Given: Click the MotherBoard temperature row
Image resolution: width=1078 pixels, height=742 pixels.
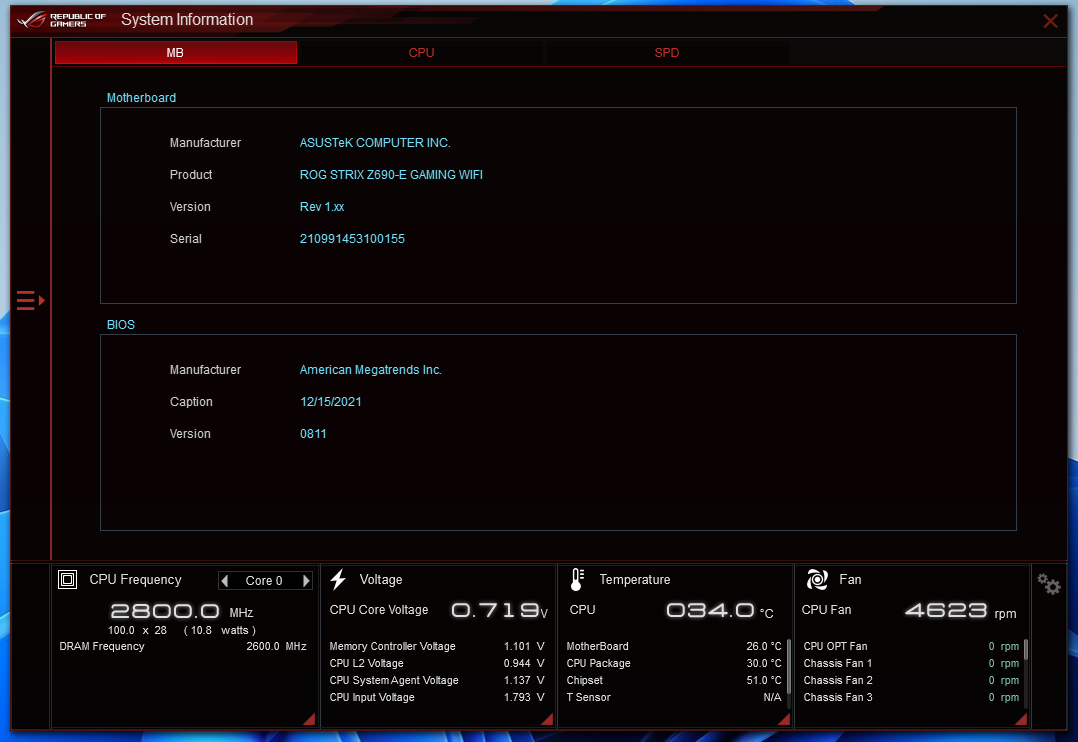Looking at the screenshot, I should pyautogui.click(x=674, y=646).
